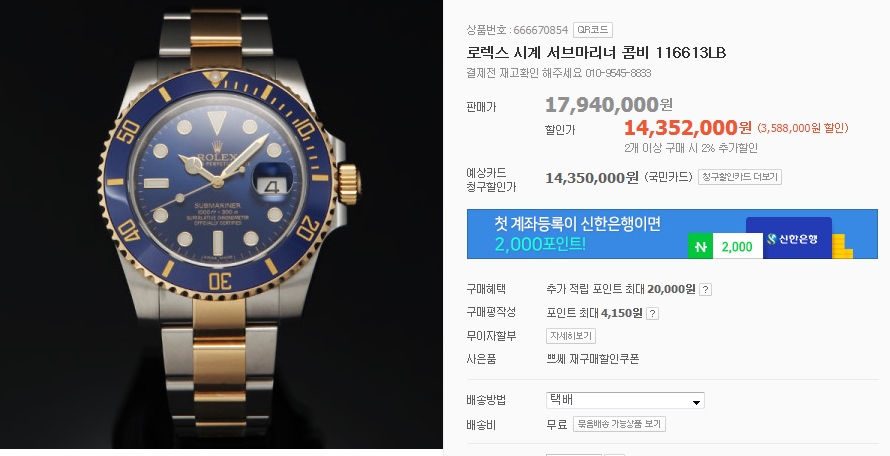Viewport: 890px width, 456px height.
Task: Open the 청구할인카드 더보기 button
Action: point(740,177)
